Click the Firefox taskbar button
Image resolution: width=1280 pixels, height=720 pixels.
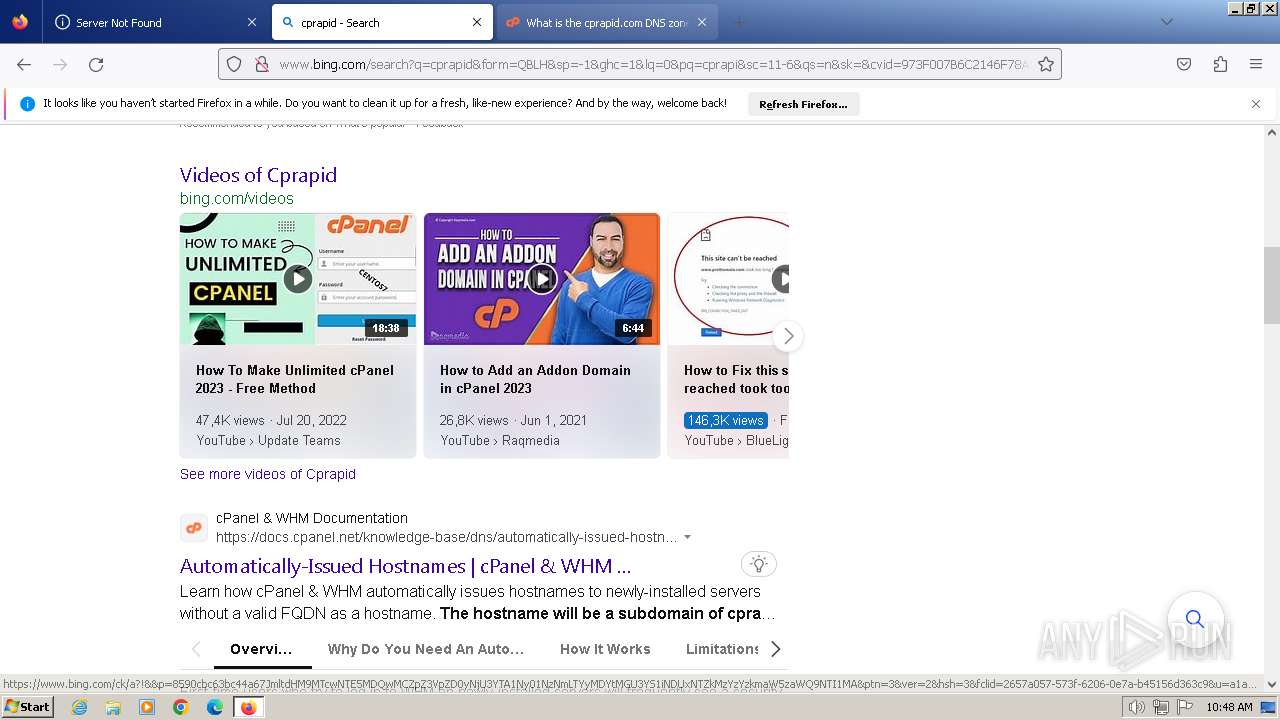249,707
